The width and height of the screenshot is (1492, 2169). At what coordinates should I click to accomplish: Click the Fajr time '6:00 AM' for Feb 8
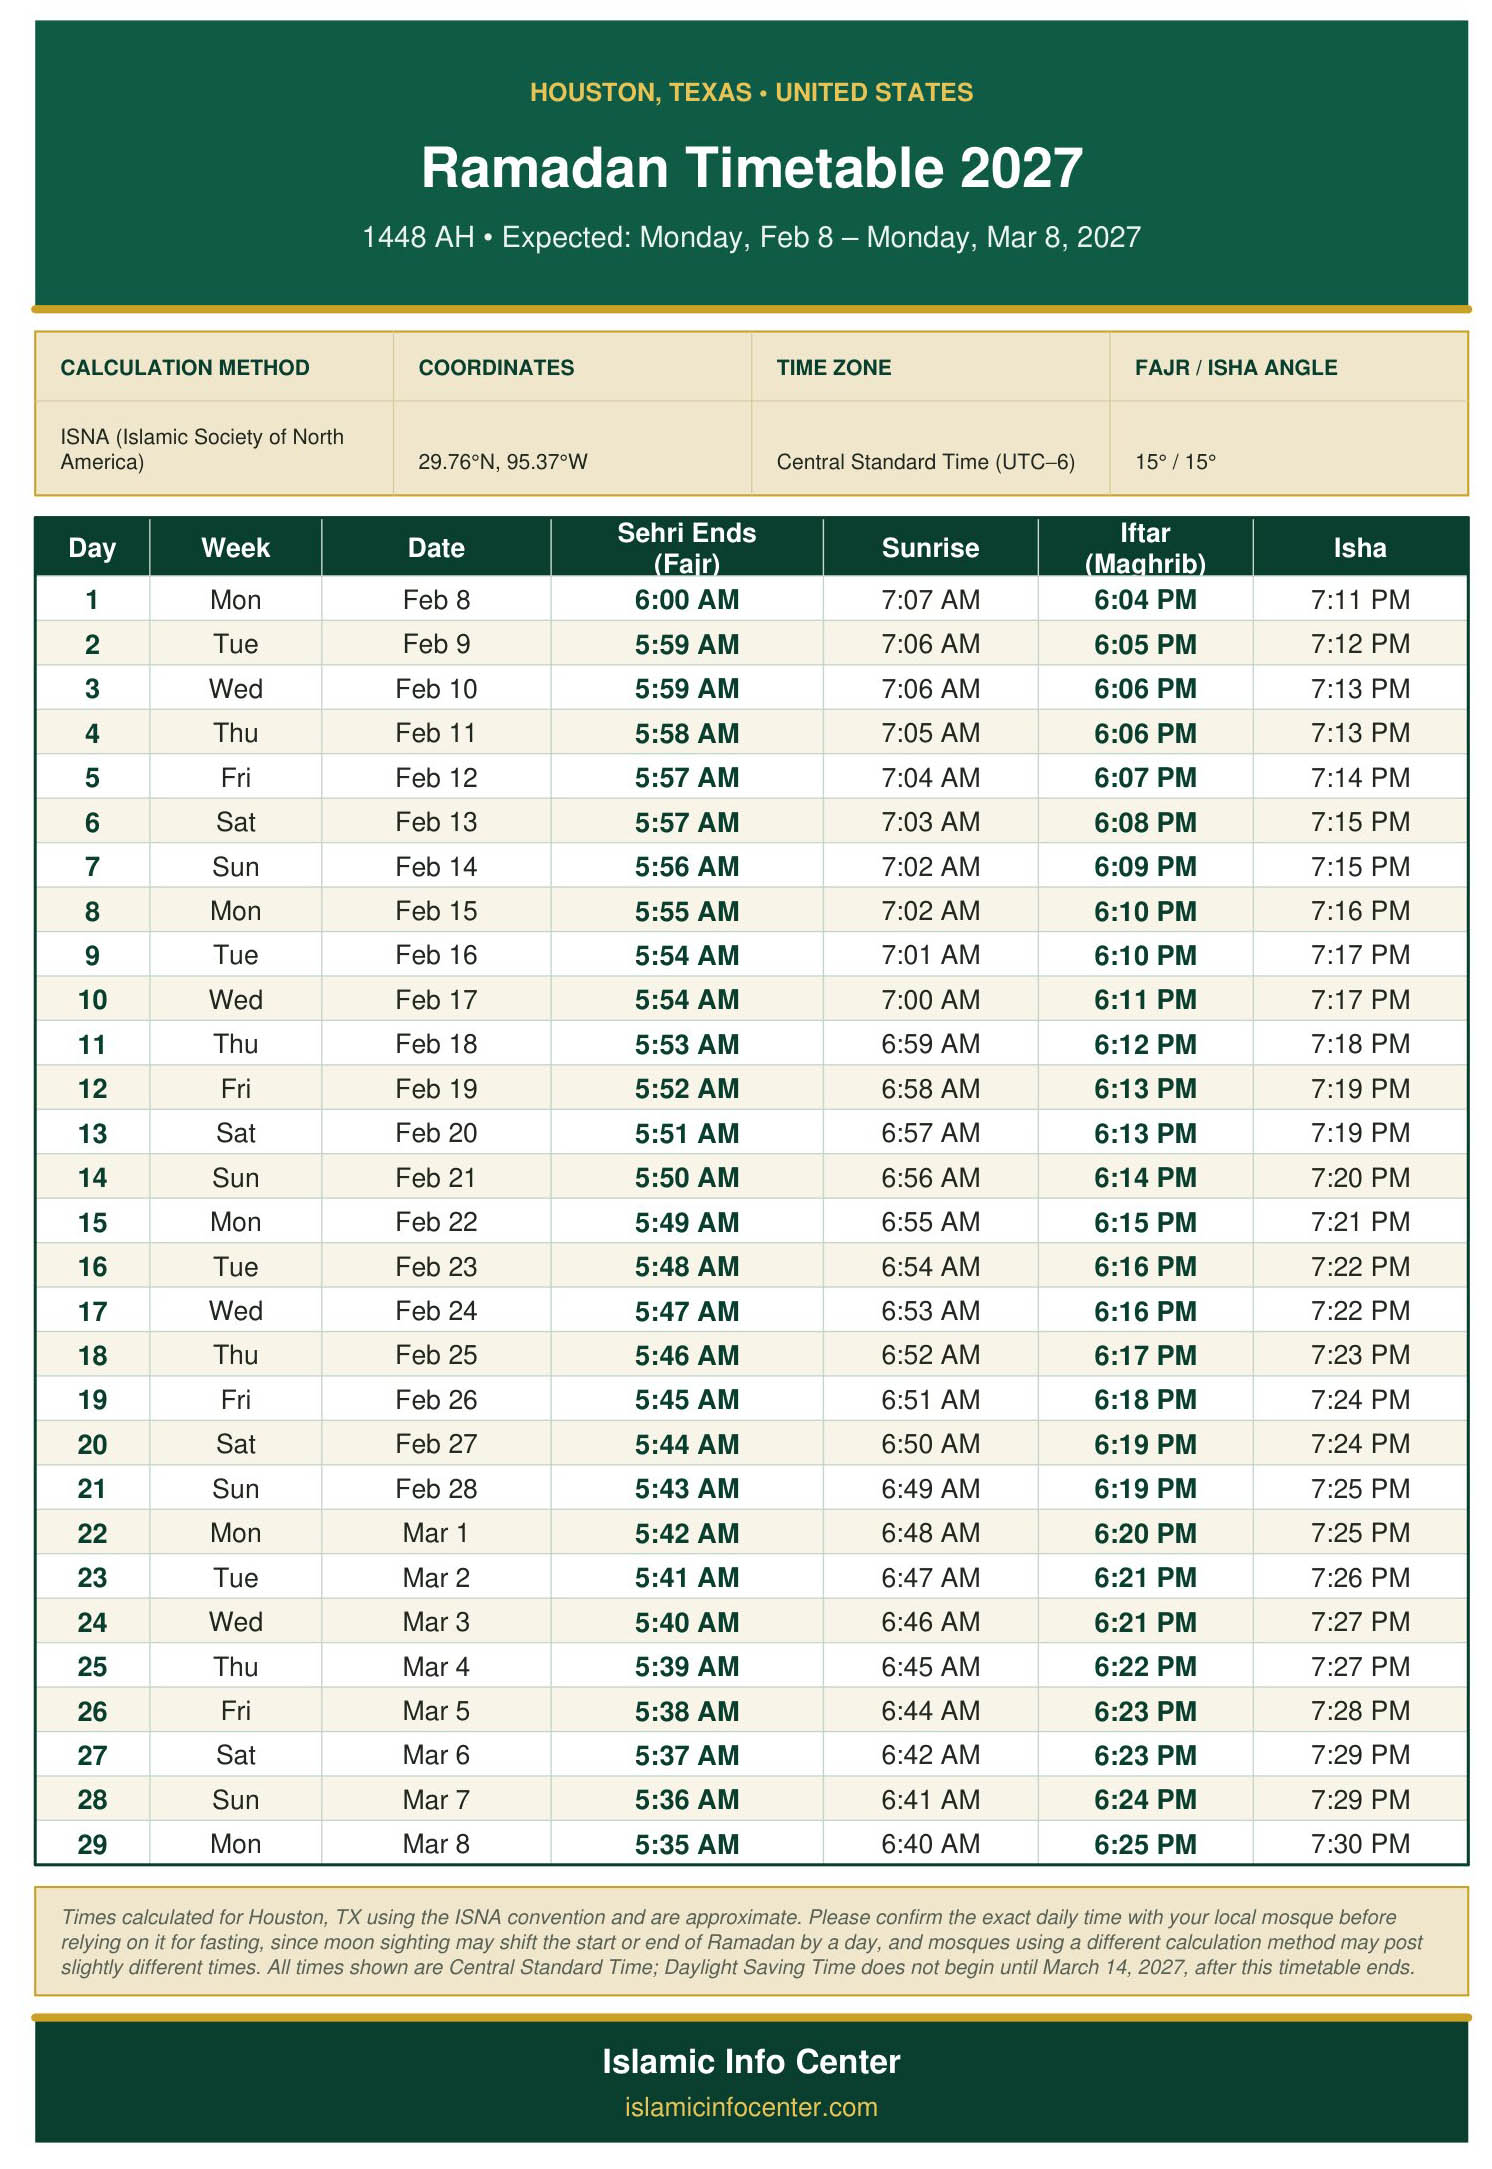[x=686, y=600]
